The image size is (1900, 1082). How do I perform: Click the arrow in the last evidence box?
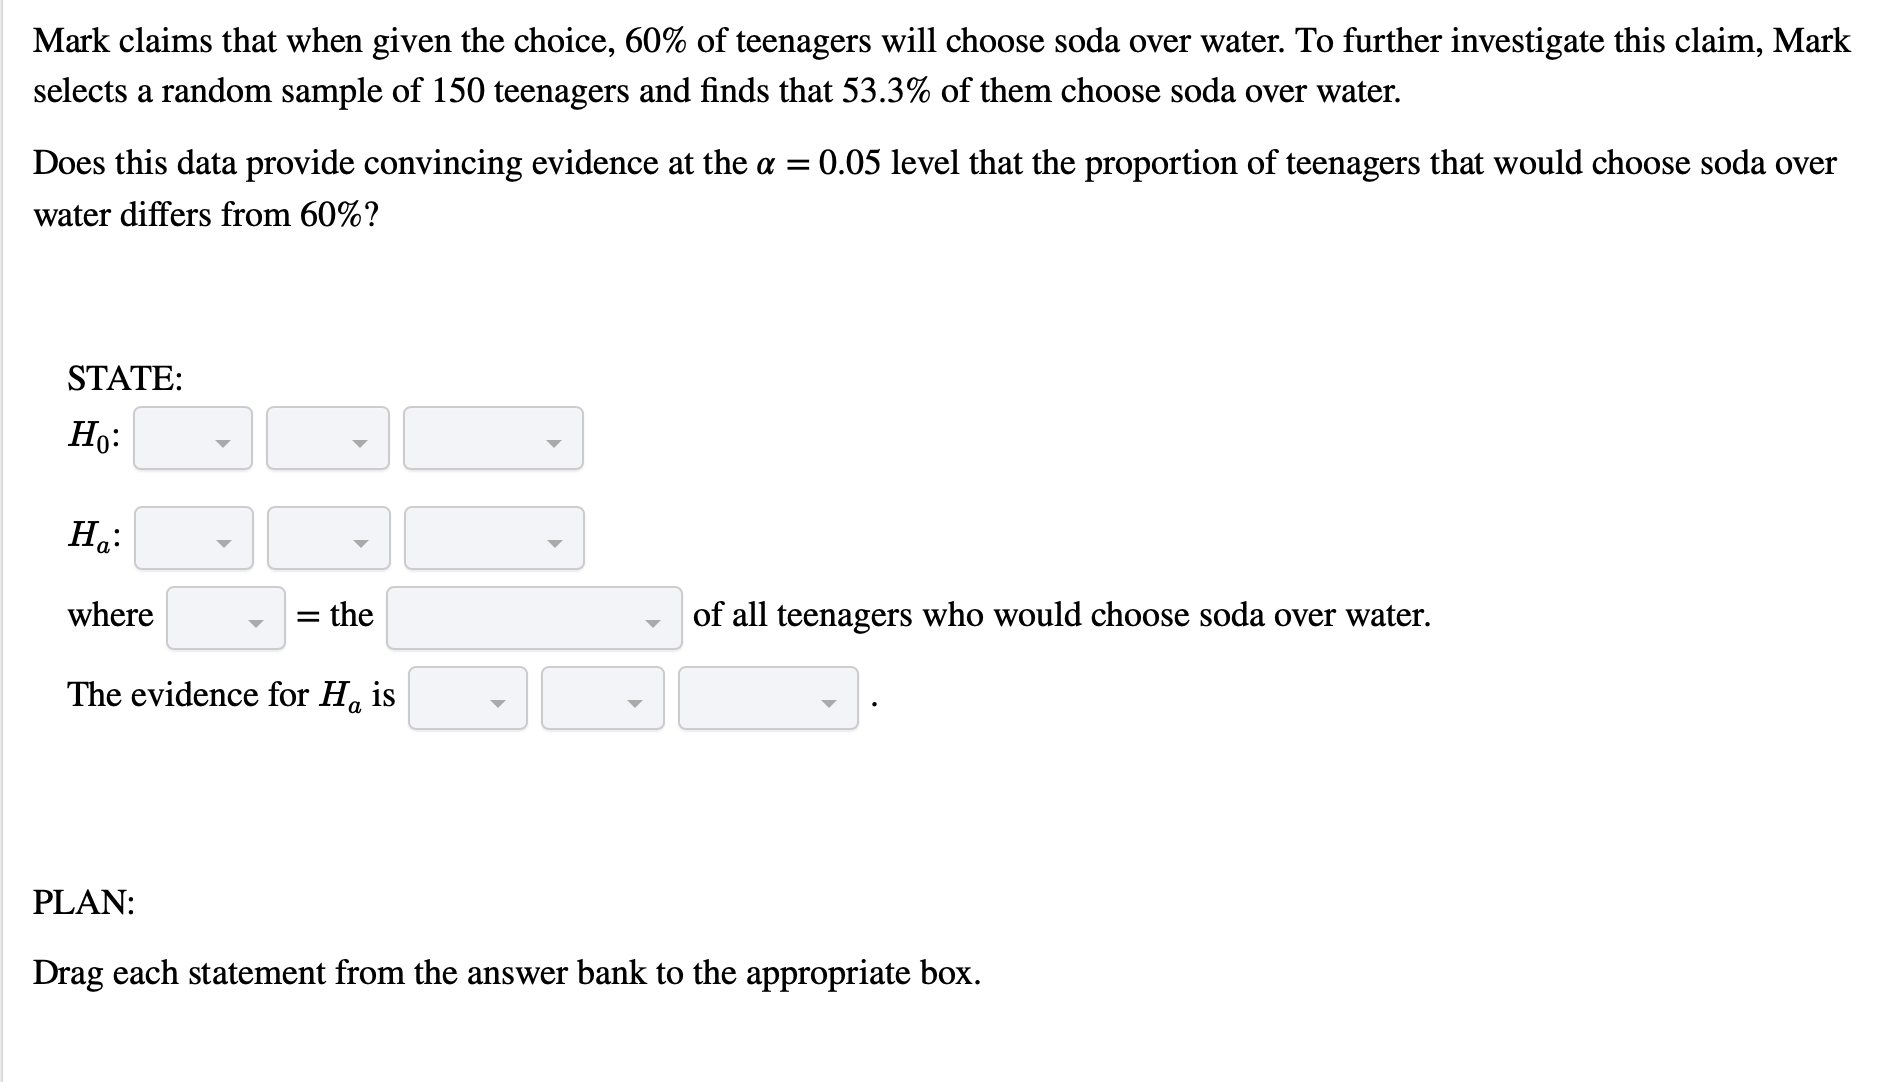[x=829, y=703]
